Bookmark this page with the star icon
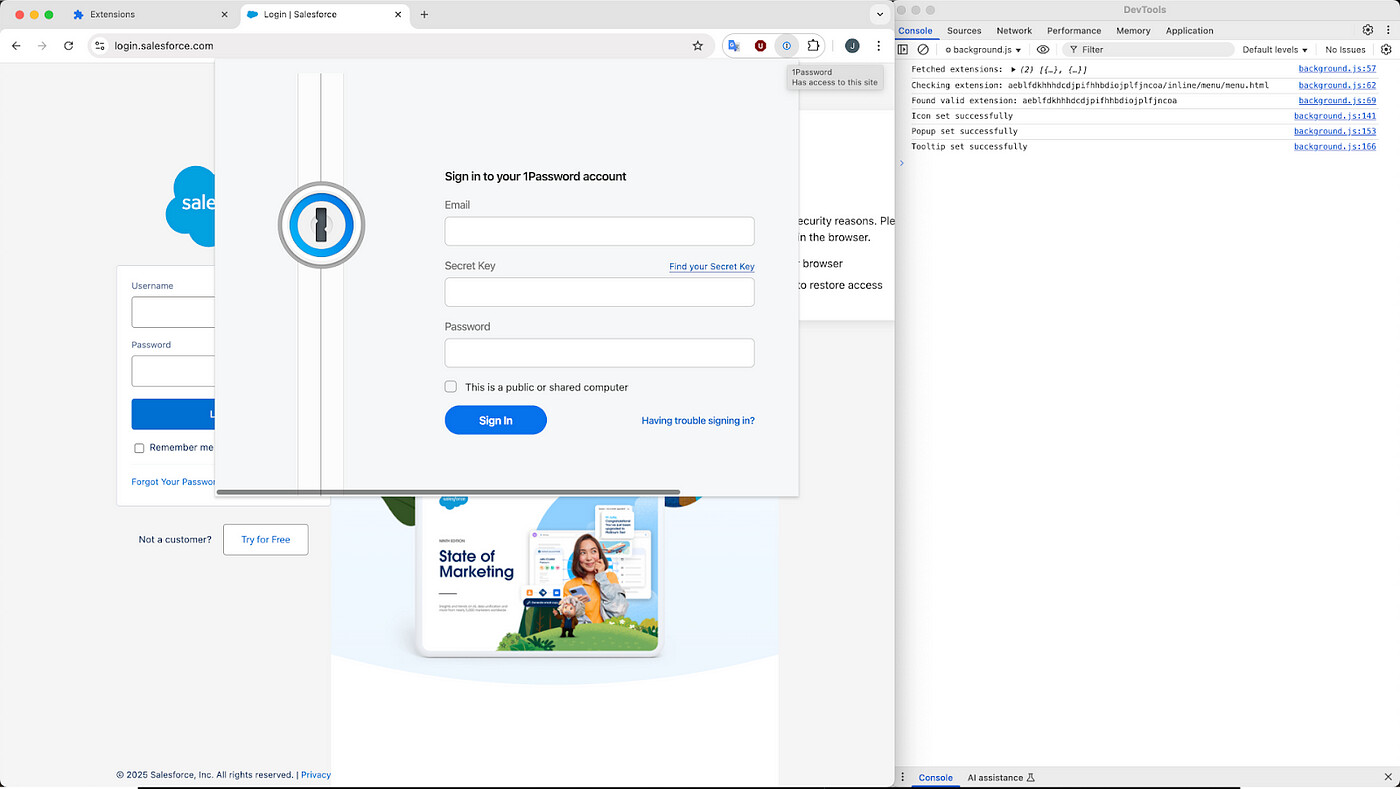 click(x=698, y=46)
